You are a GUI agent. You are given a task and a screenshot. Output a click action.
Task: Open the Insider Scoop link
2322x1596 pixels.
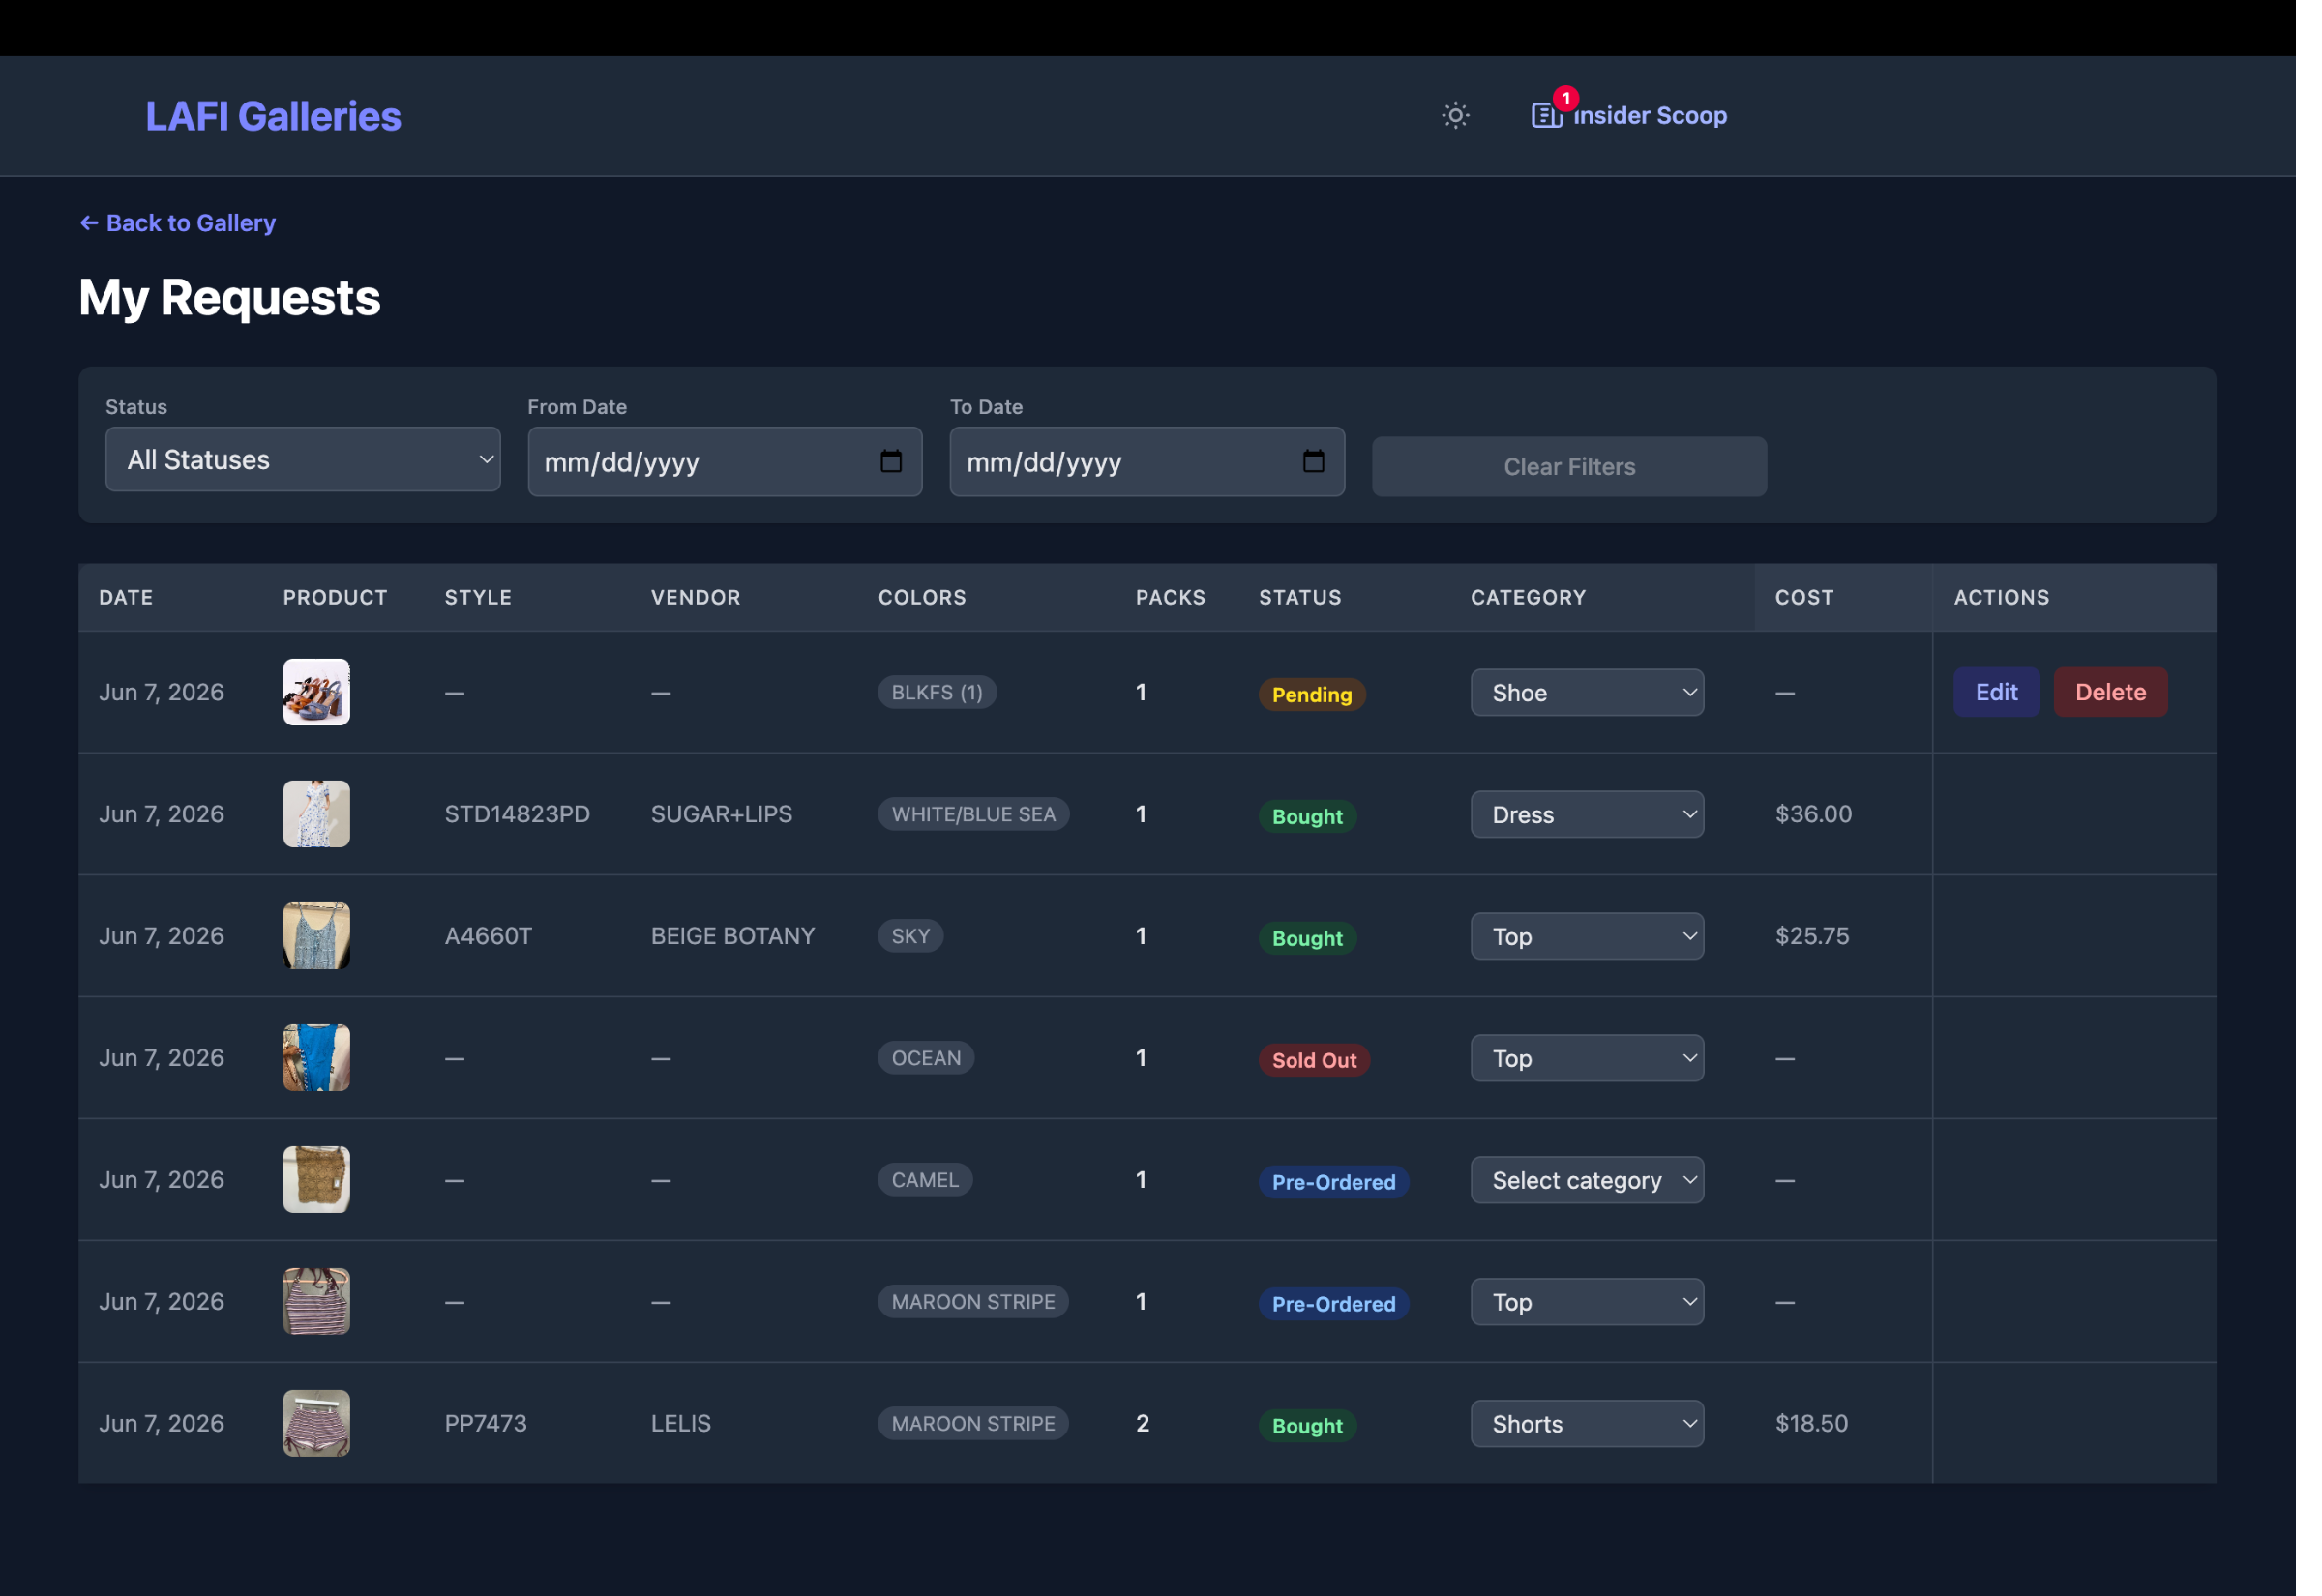pos(1629,115)
